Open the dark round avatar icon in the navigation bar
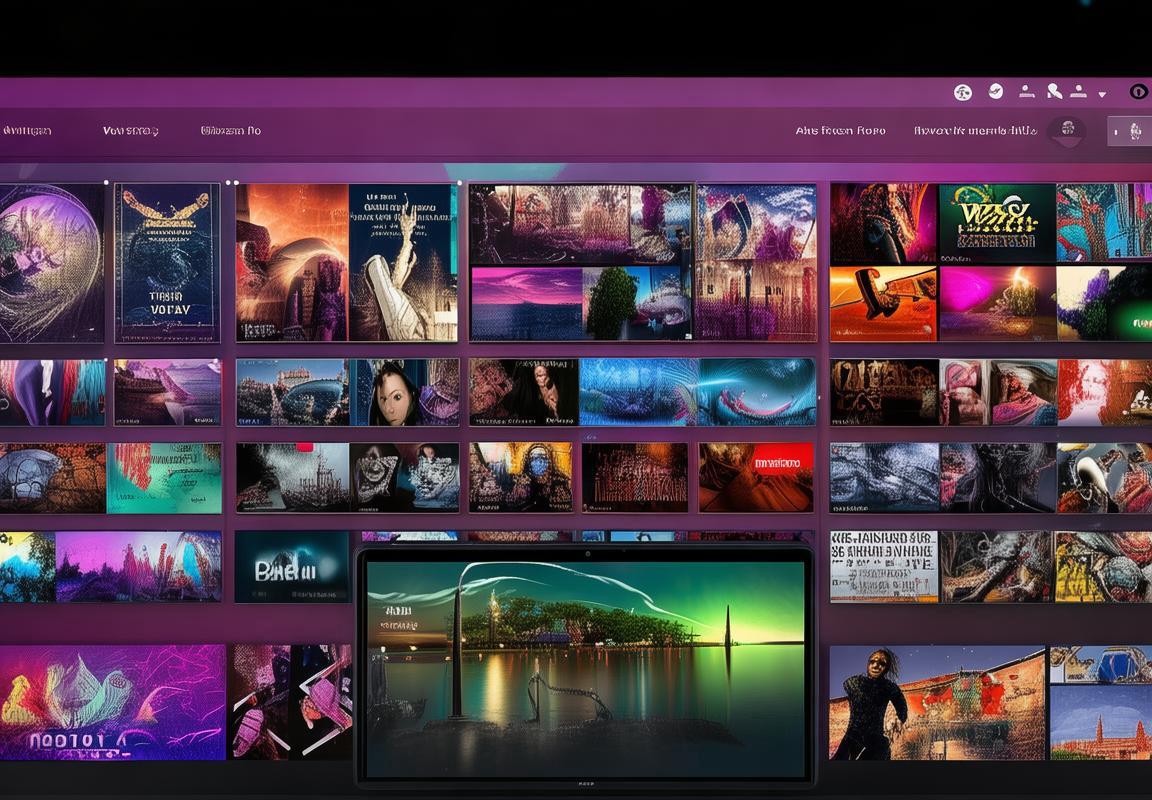Viewport: 1152px width, 800px height. tap(1068, 131)
